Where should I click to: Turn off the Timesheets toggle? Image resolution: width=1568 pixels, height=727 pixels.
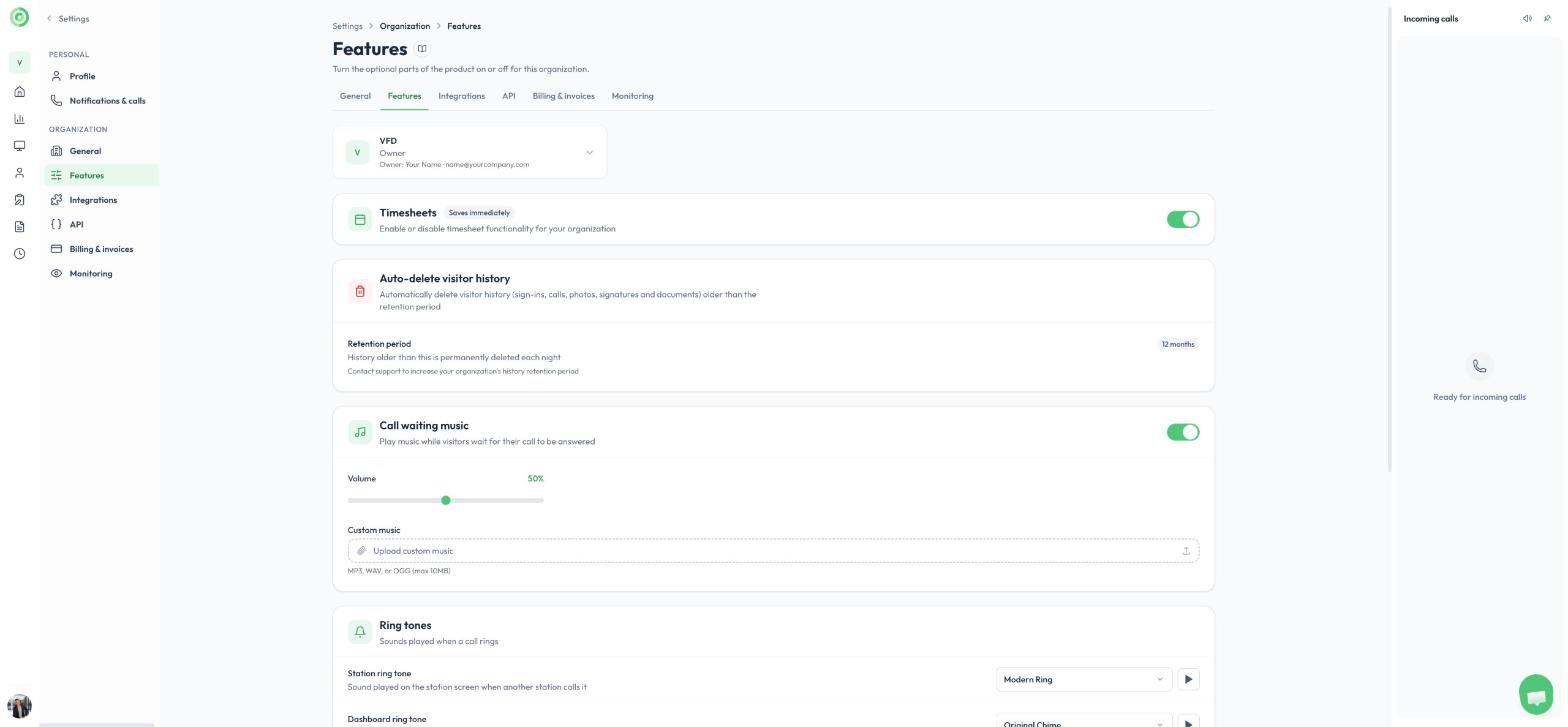1183,220
